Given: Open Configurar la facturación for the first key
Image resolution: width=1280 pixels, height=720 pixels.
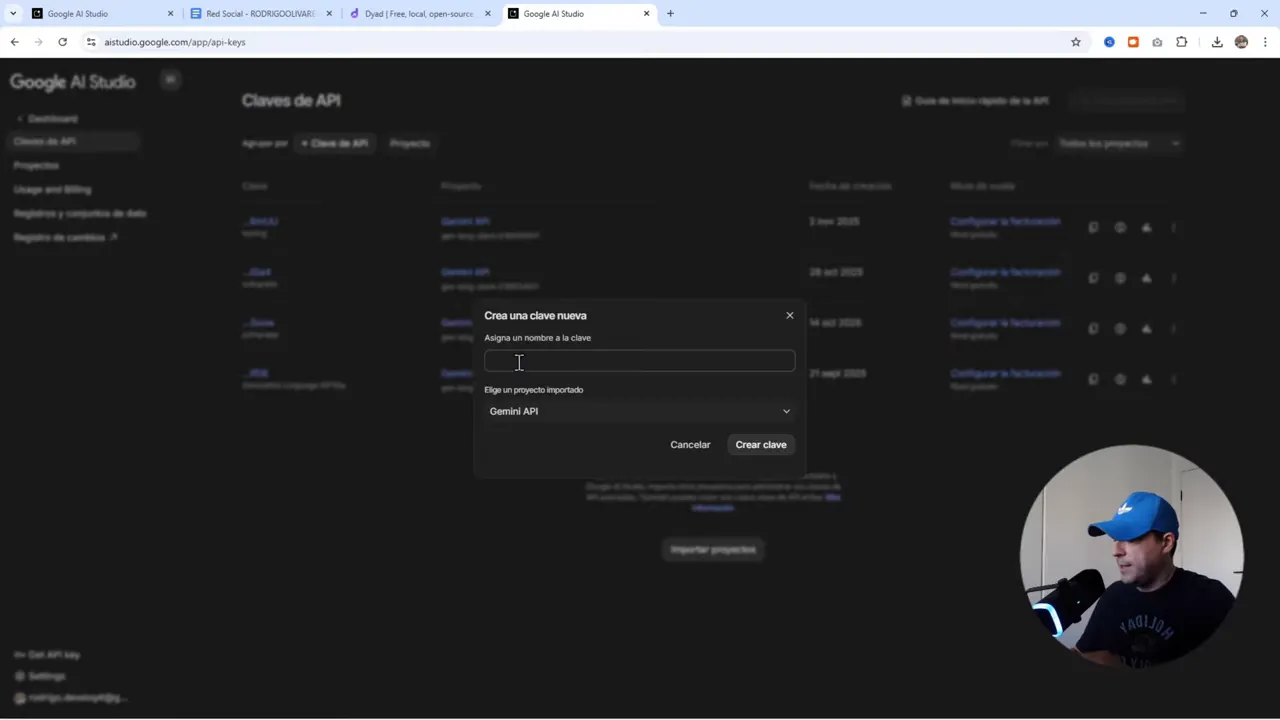Looking at the screenshot, I should point(1005,221).
